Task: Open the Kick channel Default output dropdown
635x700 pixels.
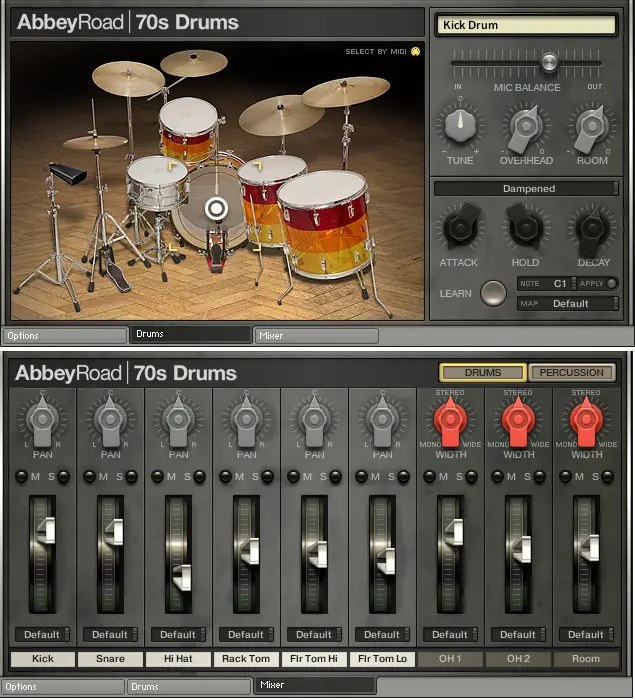Action: tap(42, 634)
